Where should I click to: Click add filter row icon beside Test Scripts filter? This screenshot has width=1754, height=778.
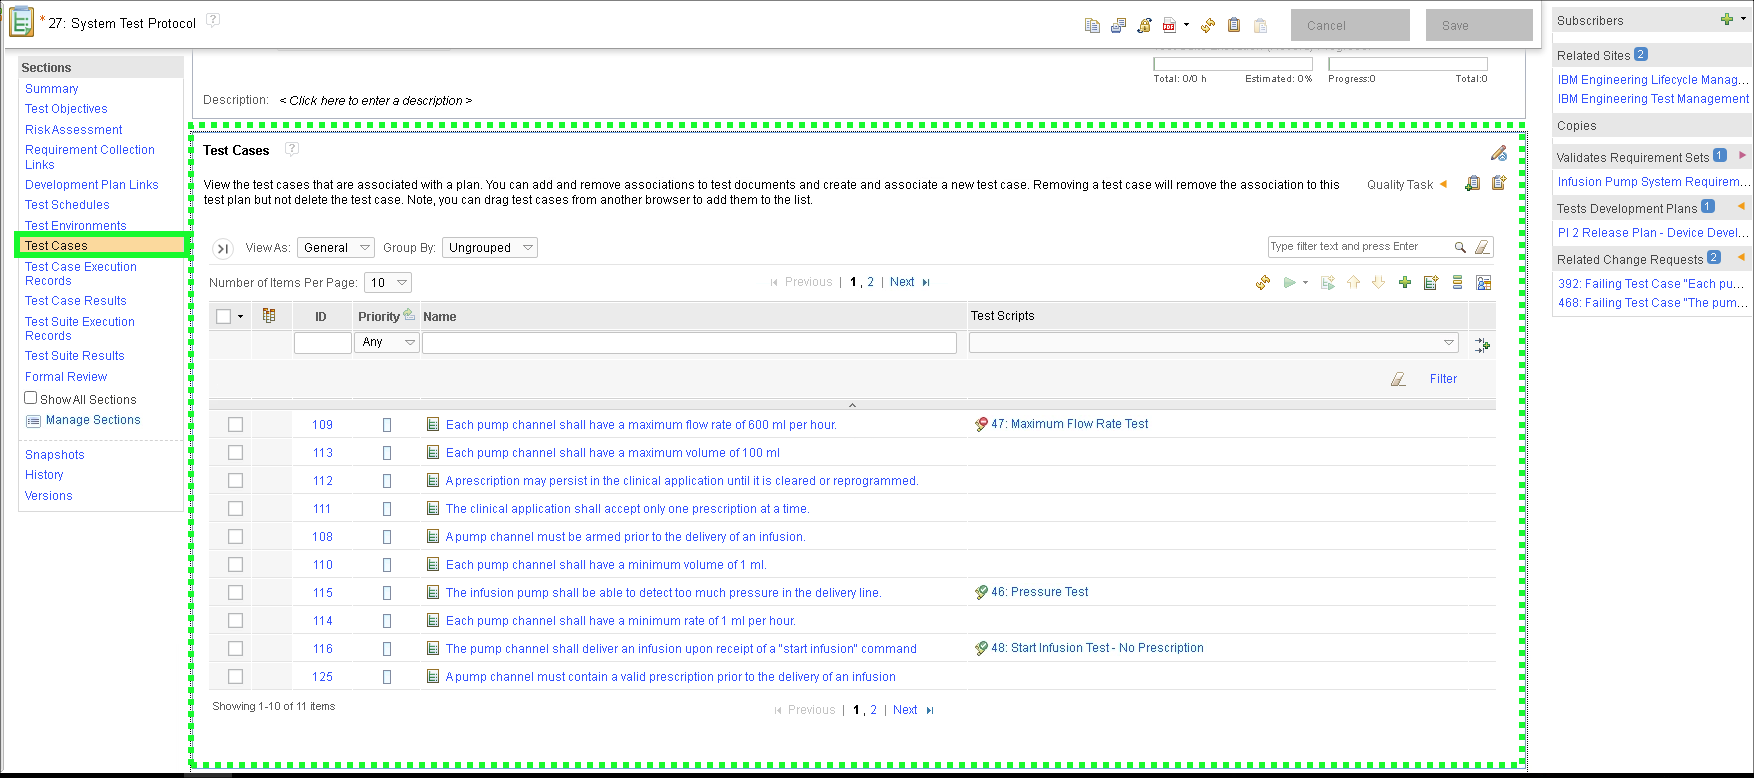pos(1482,345)
